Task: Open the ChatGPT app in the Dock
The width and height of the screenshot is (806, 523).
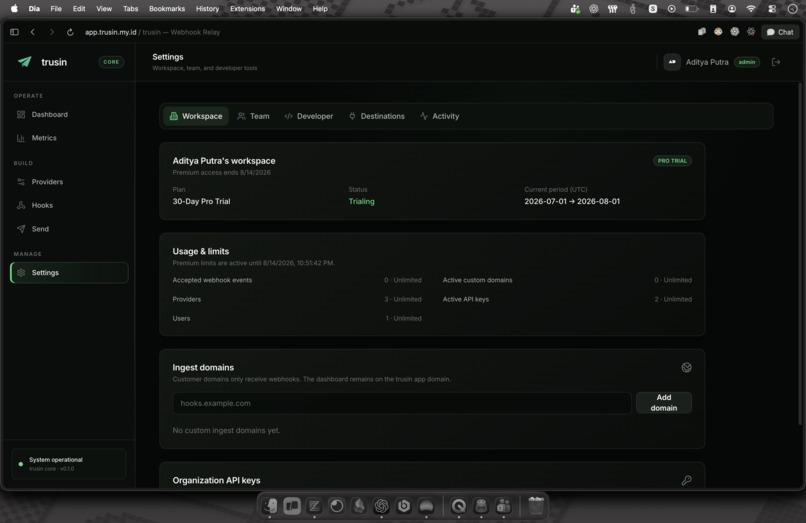Action: [381, 506]
